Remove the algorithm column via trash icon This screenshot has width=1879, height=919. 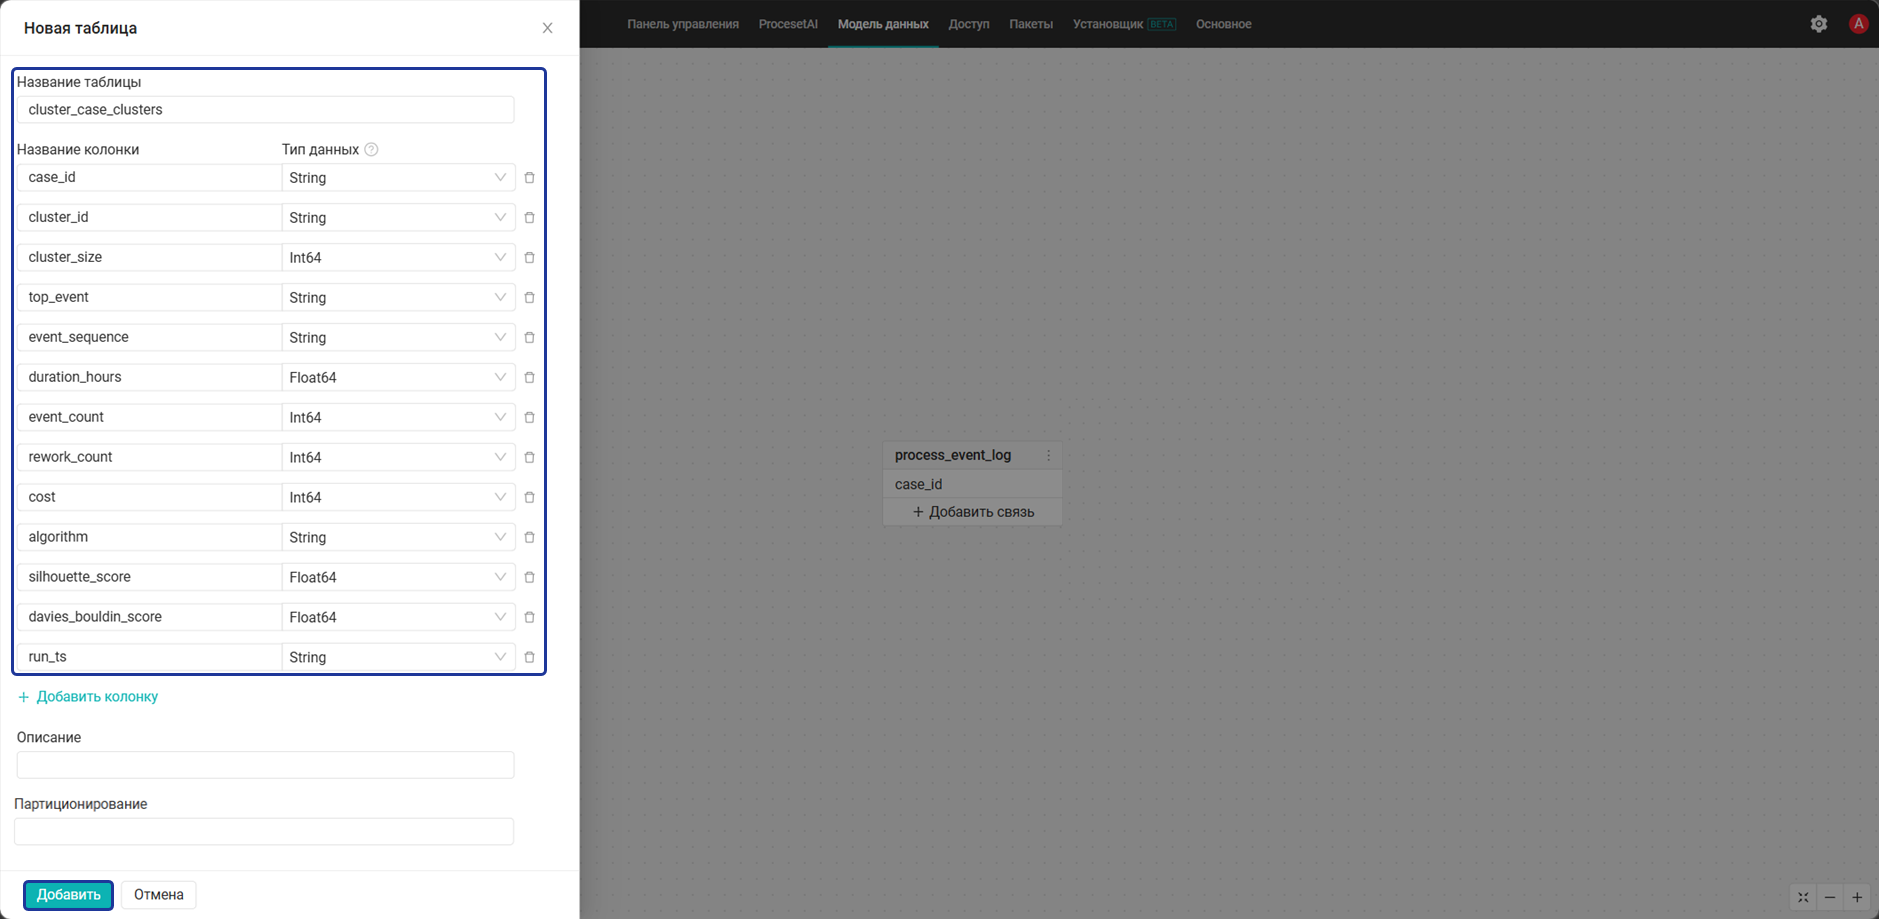pos(529,538)
